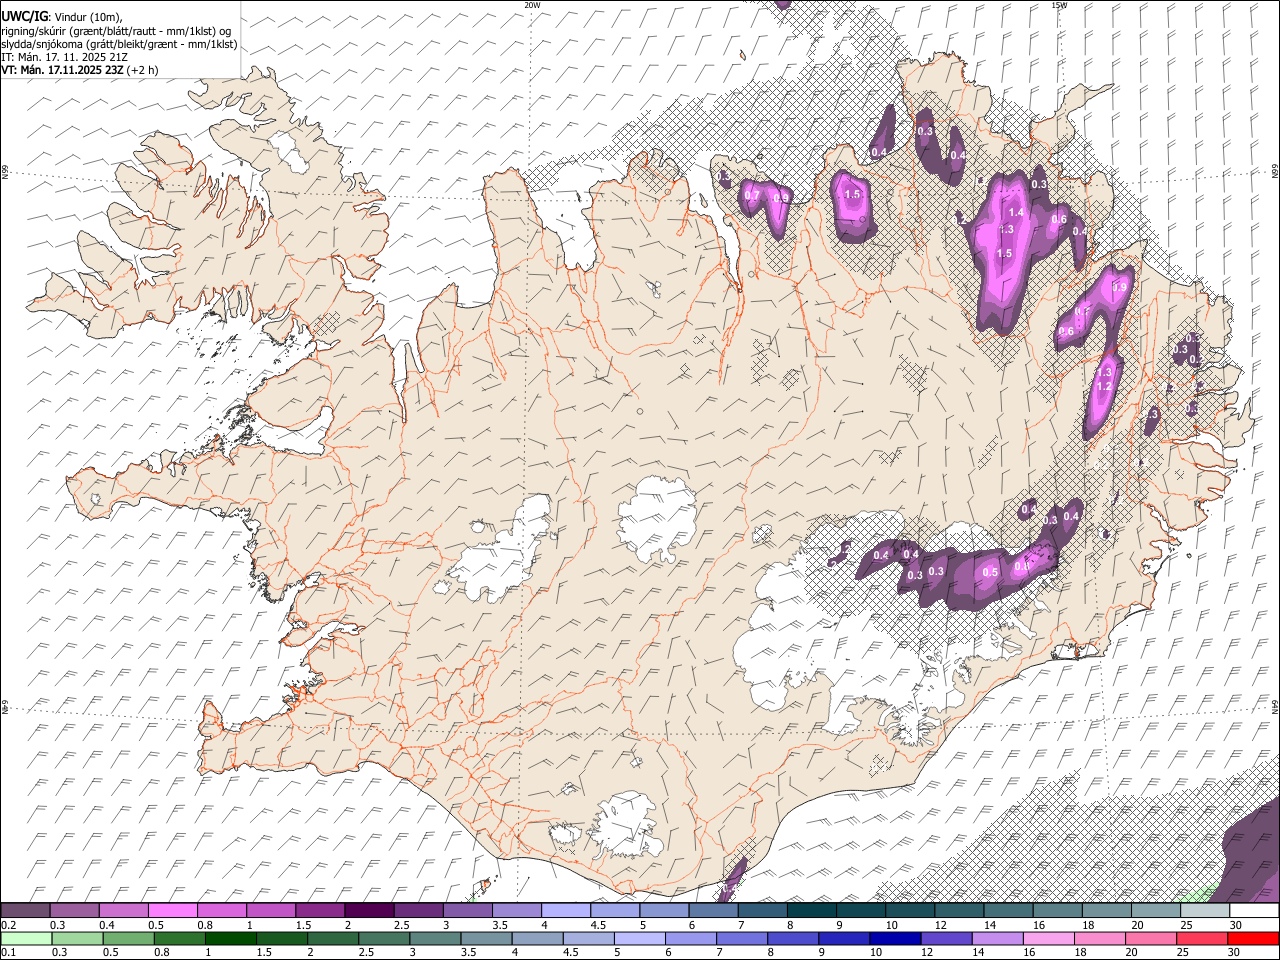The height and width of the screenshot is (960, 1280).
Task: Click the 'slydda/snjókoma (grátt/bleikt/grænt - mm/1klst)' line
Action: (119, 44)
